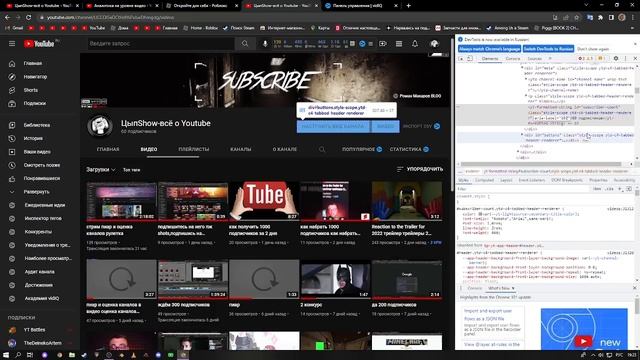Click the vidIQ icon next to Статистика

[x=426, y=149]
